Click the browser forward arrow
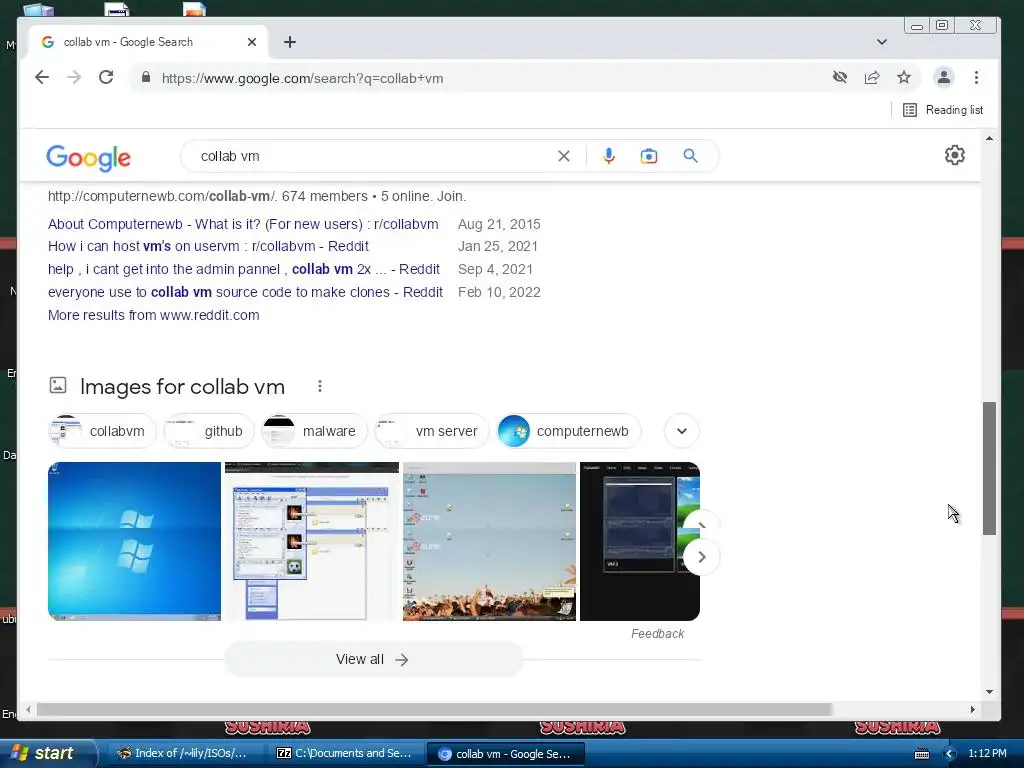 tap(74, 78)
